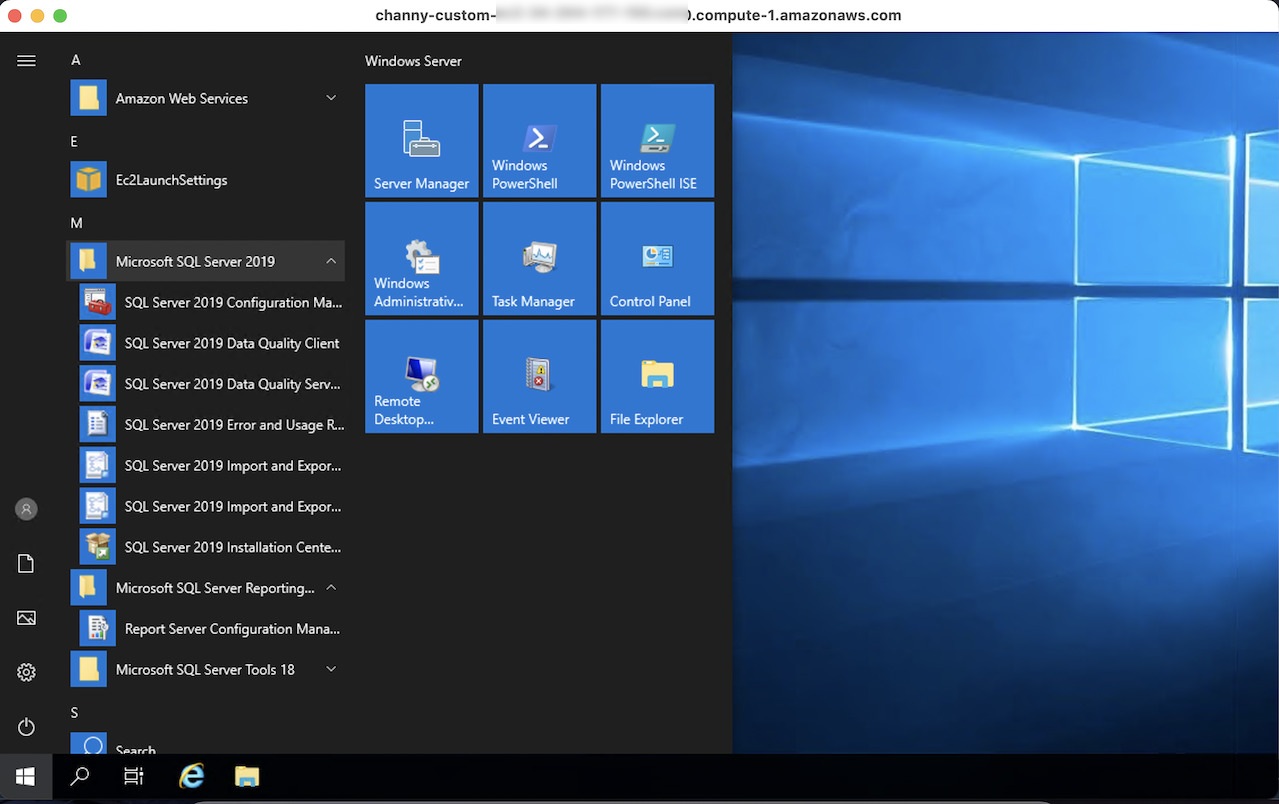
Task: Open Settings gear in Start sidebar
Action: (27, 672)
